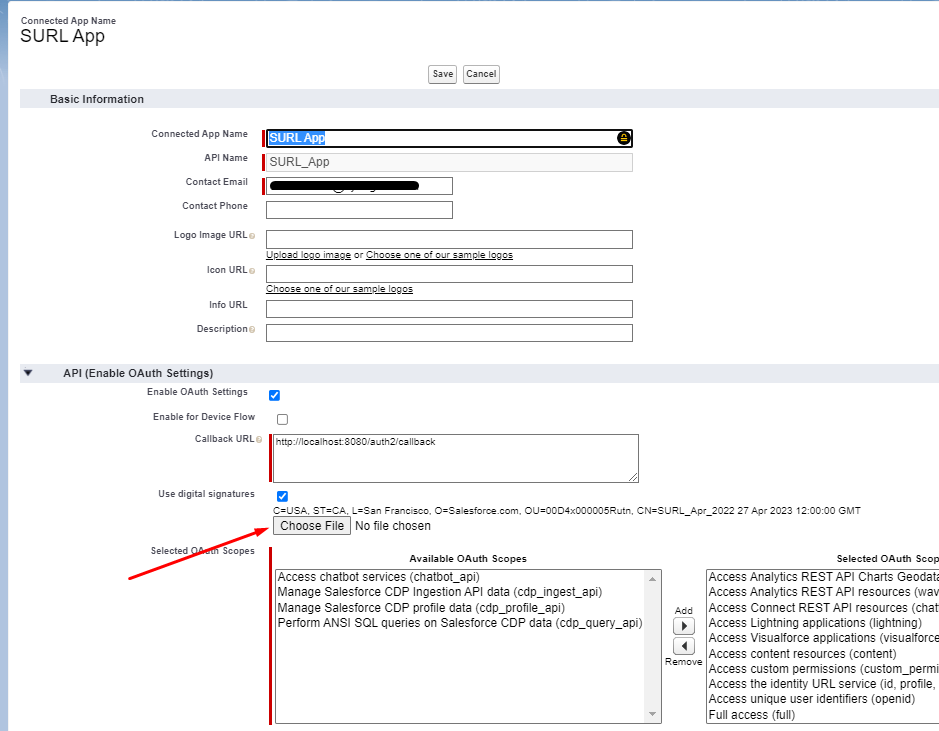Uncheck the Enable OAuth Settings checkbox
Screen dimensions: 939x731
pos(275,395)
